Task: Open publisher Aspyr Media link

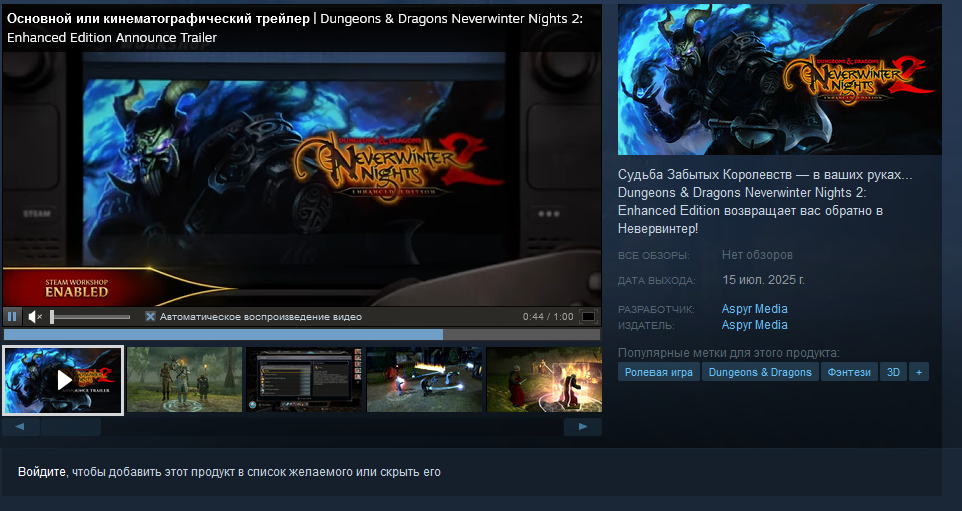Action: (754, 325)
